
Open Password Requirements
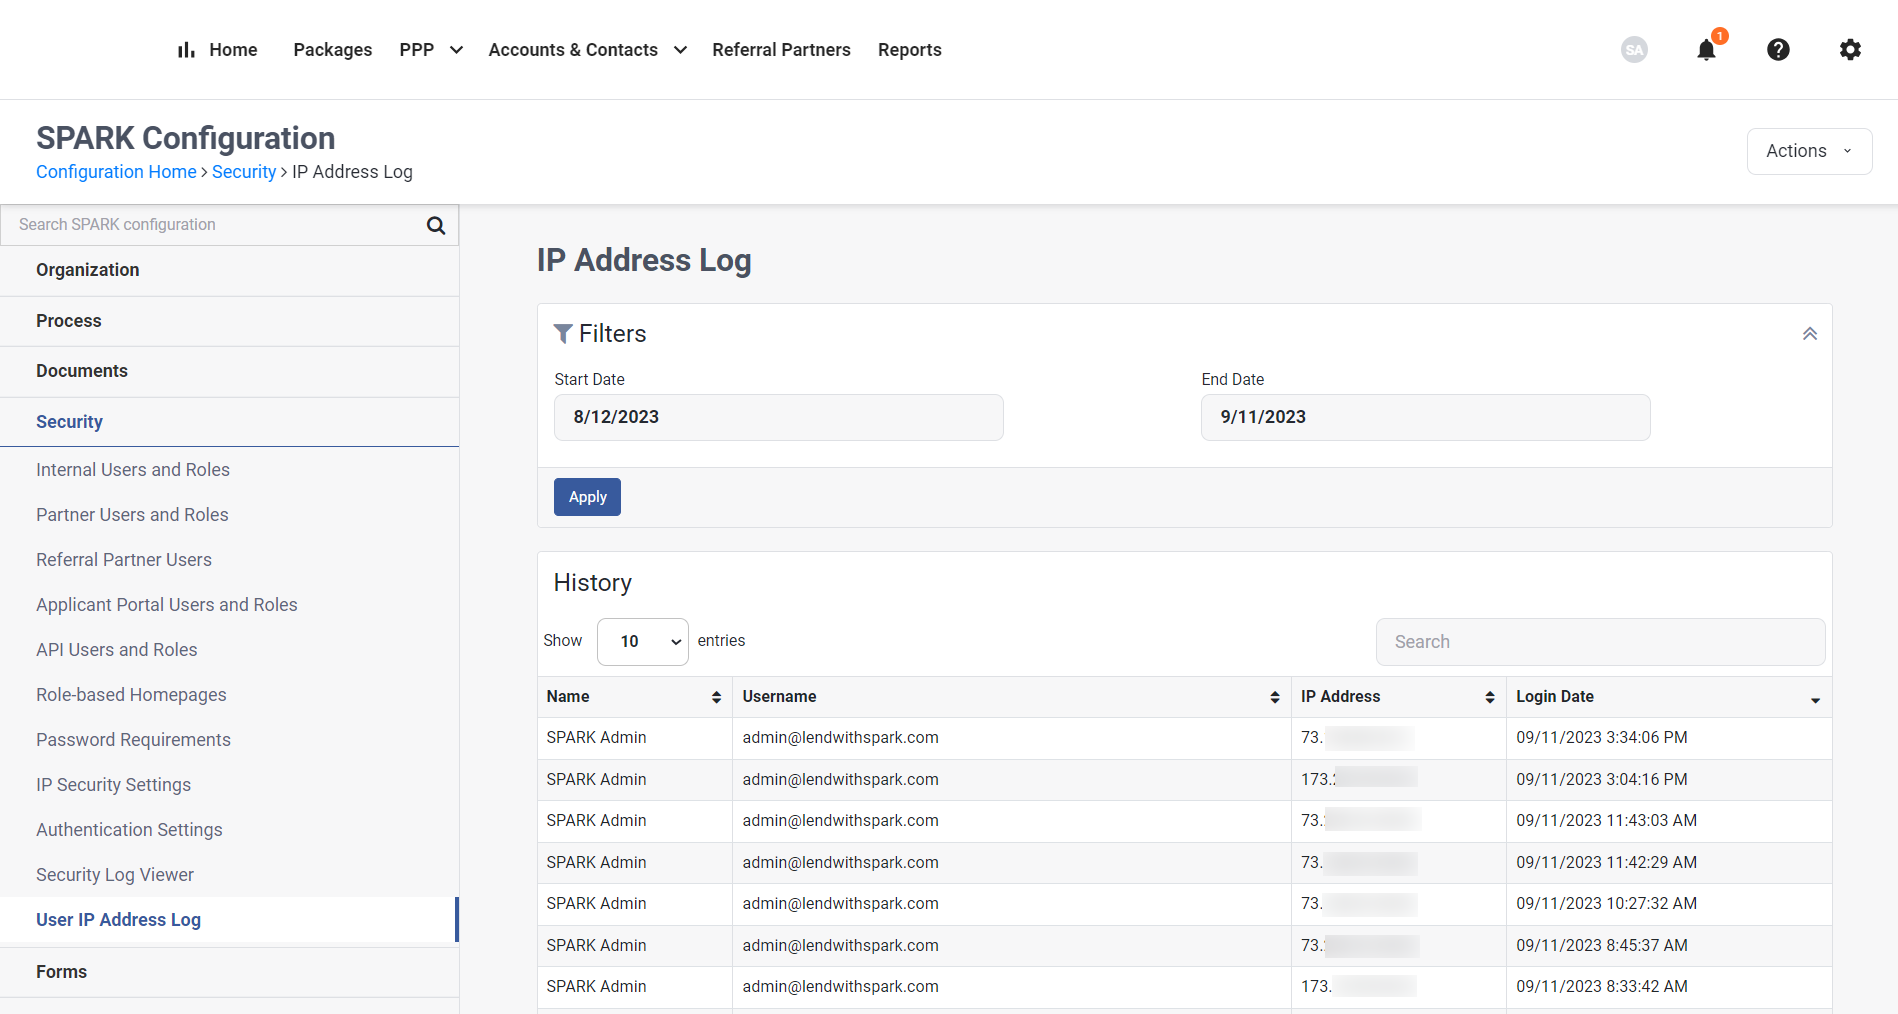coord(133,740)
